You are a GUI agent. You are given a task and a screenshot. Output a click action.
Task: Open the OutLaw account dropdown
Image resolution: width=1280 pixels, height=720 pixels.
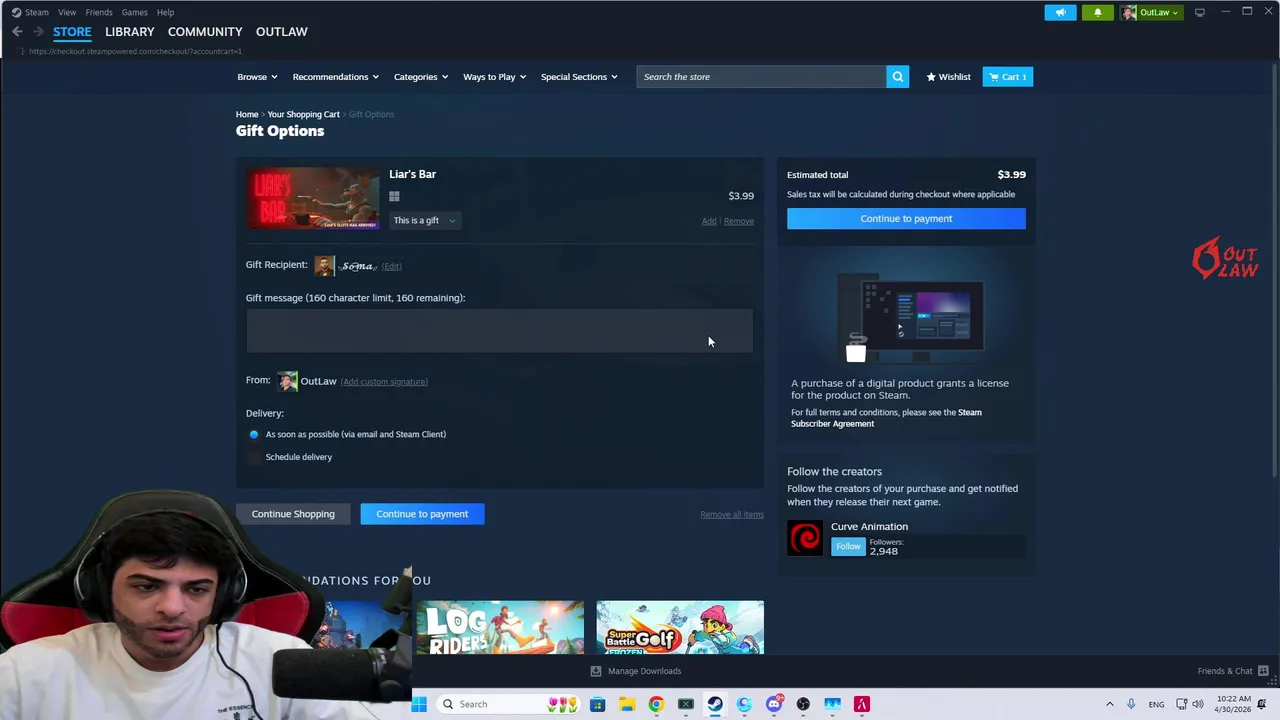[1151, 12]
